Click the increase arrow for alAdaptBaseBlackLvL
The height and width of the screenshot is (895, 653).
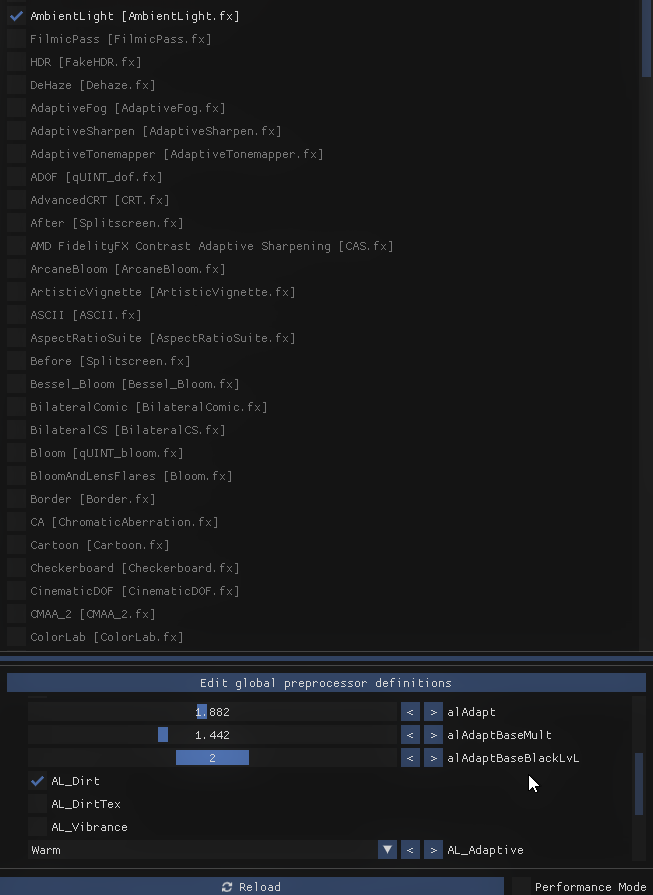click(x=433, y=758)
